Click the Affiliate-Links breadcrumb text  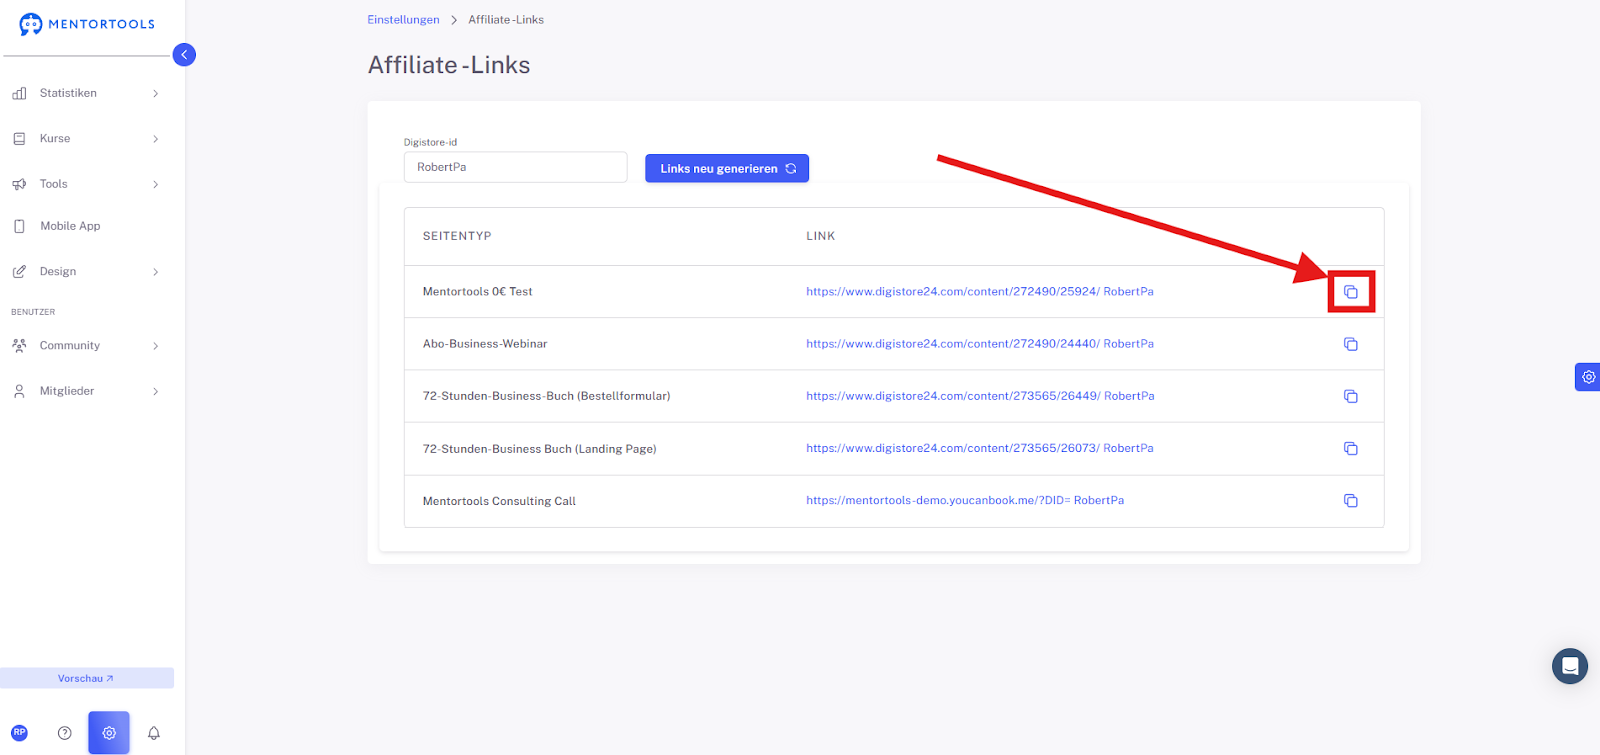coord(506,20)
